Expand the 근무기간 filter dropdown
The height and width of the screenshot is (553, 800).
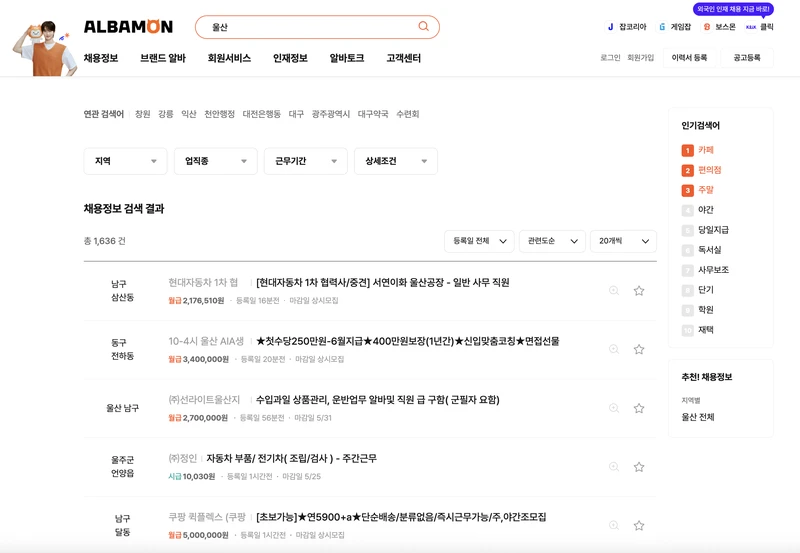pyautogui.click(x=306, y=161)
